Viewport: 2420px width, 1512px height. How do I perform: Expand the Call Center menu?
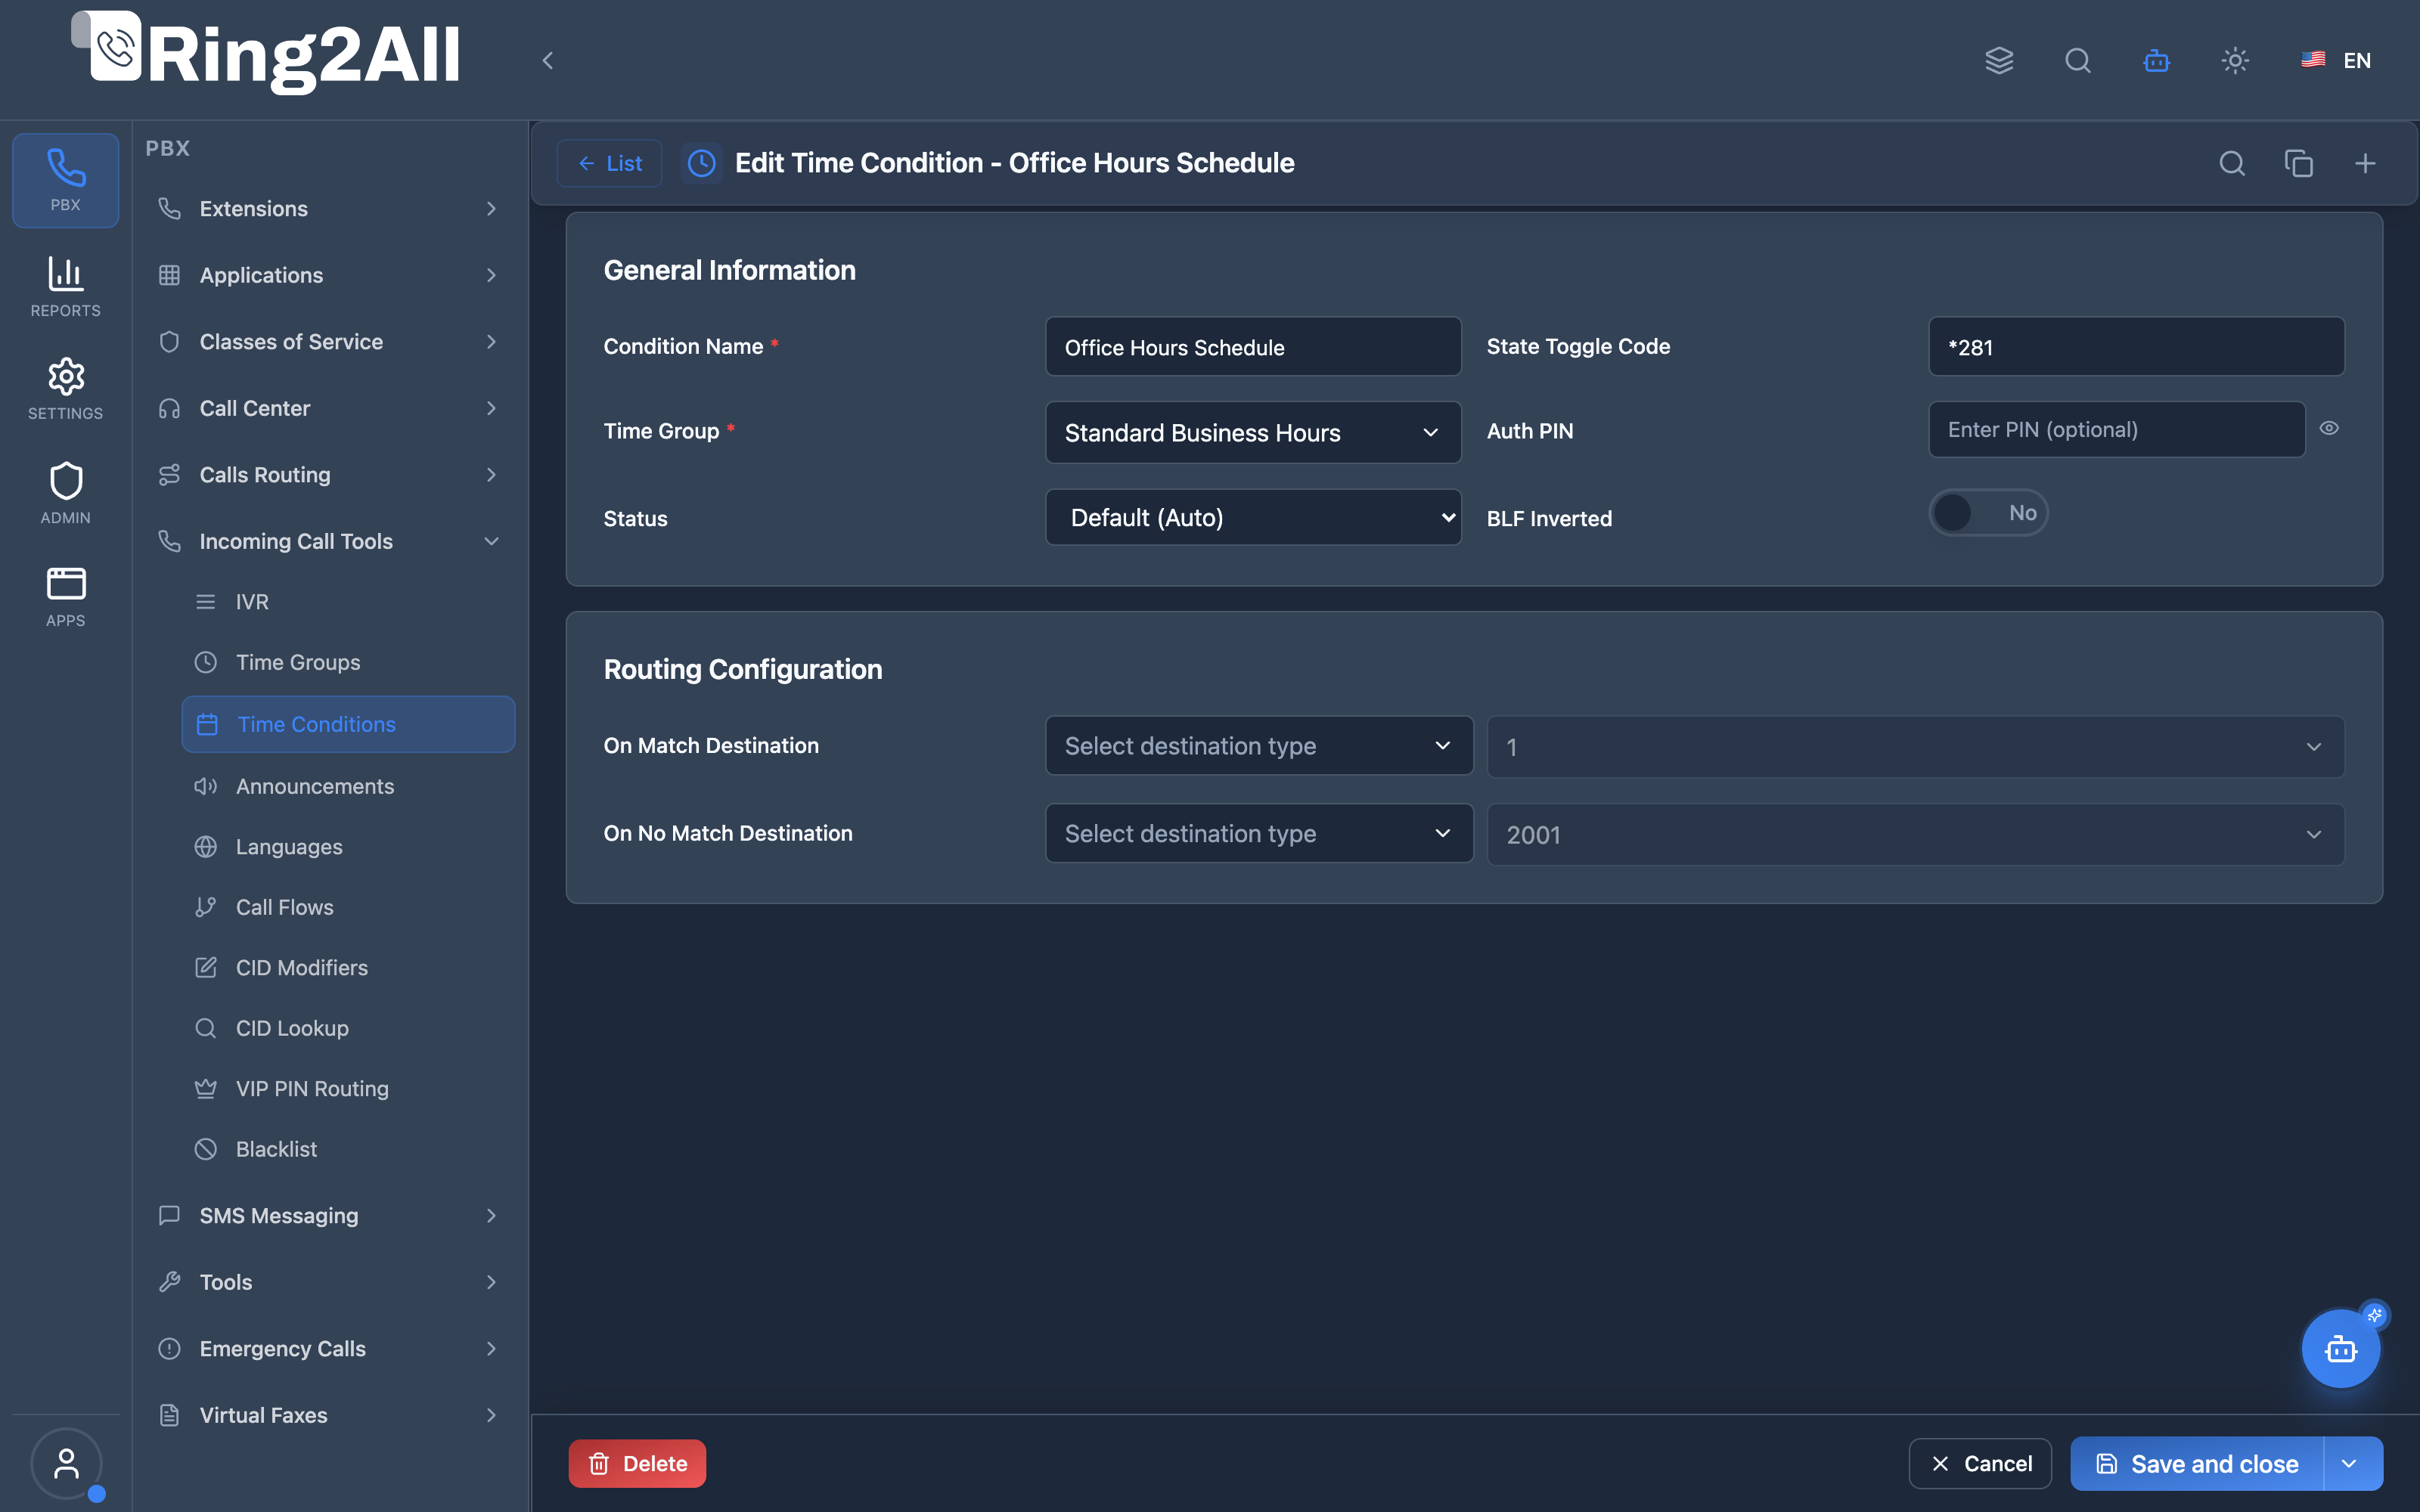pos(328,408)
